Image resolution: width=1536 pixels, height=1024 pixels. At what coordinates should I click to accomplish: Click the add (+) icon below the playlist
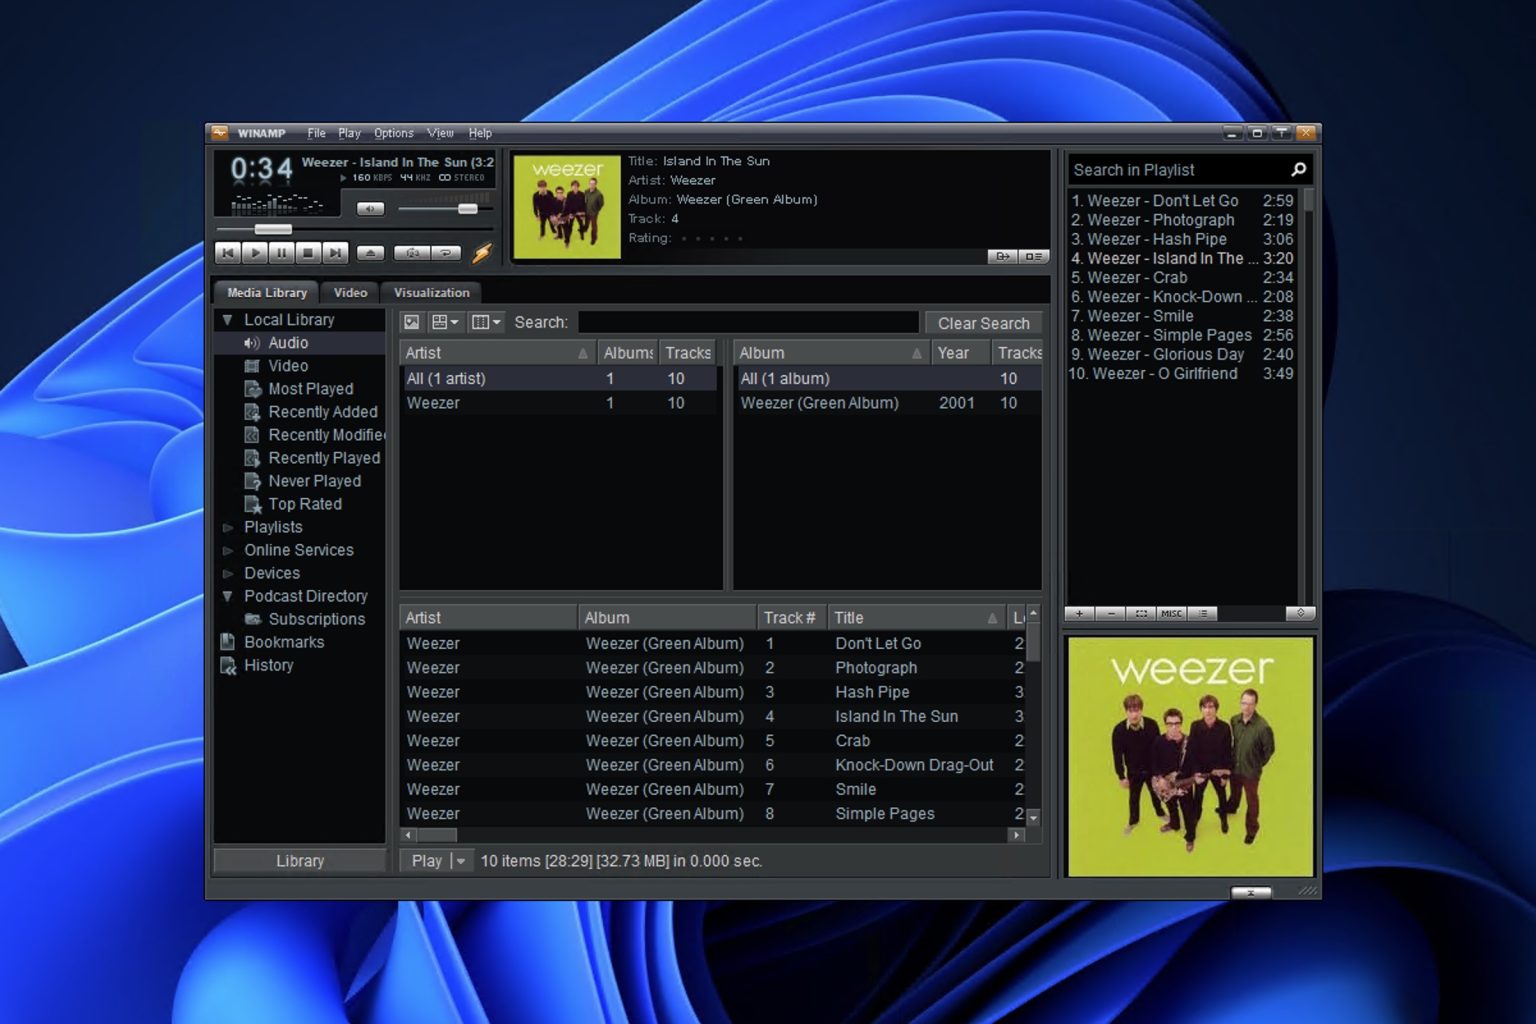1079,613
